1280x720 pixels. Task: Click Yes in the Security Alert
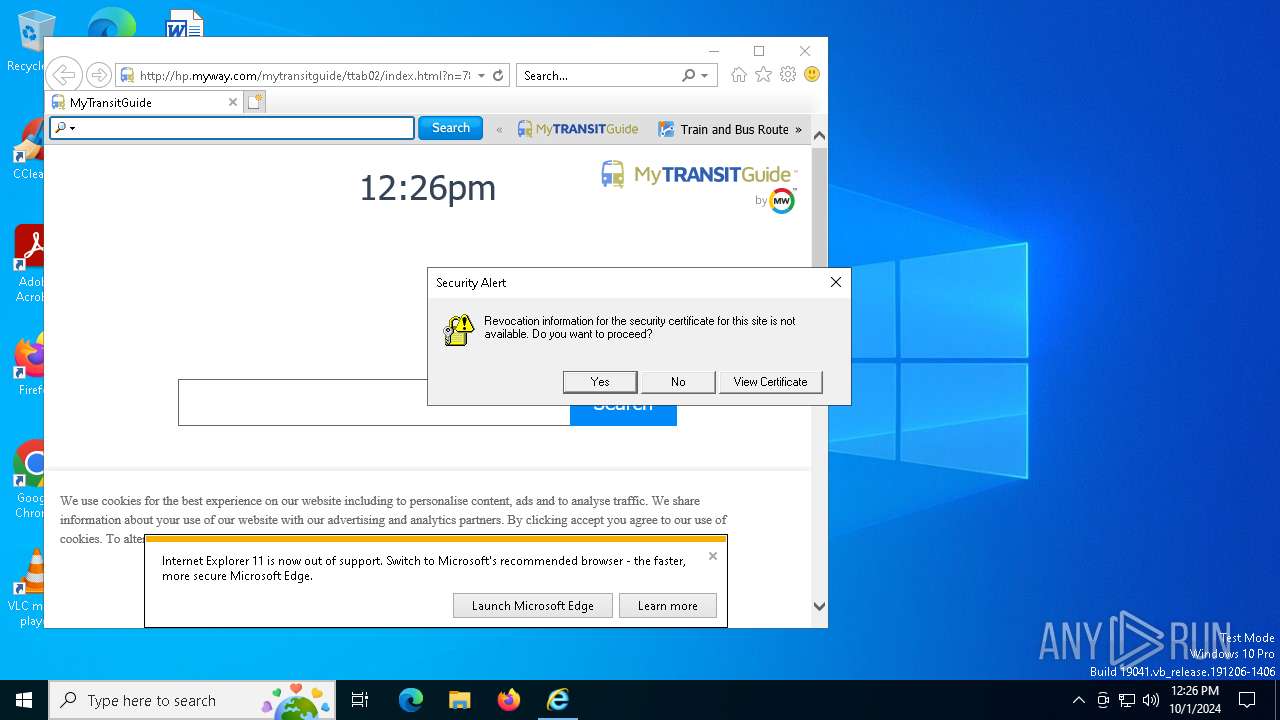(x=600, y=382)
